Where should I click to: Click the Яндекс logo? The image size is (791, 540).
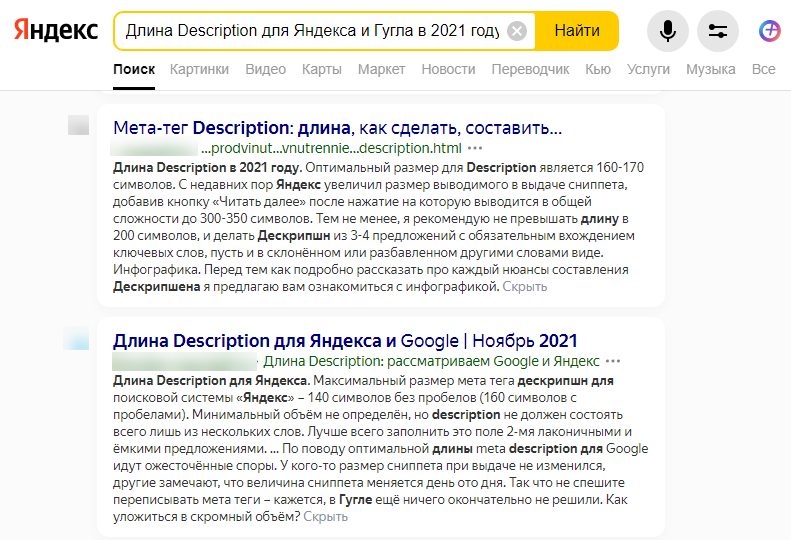[x=55, y=30]
